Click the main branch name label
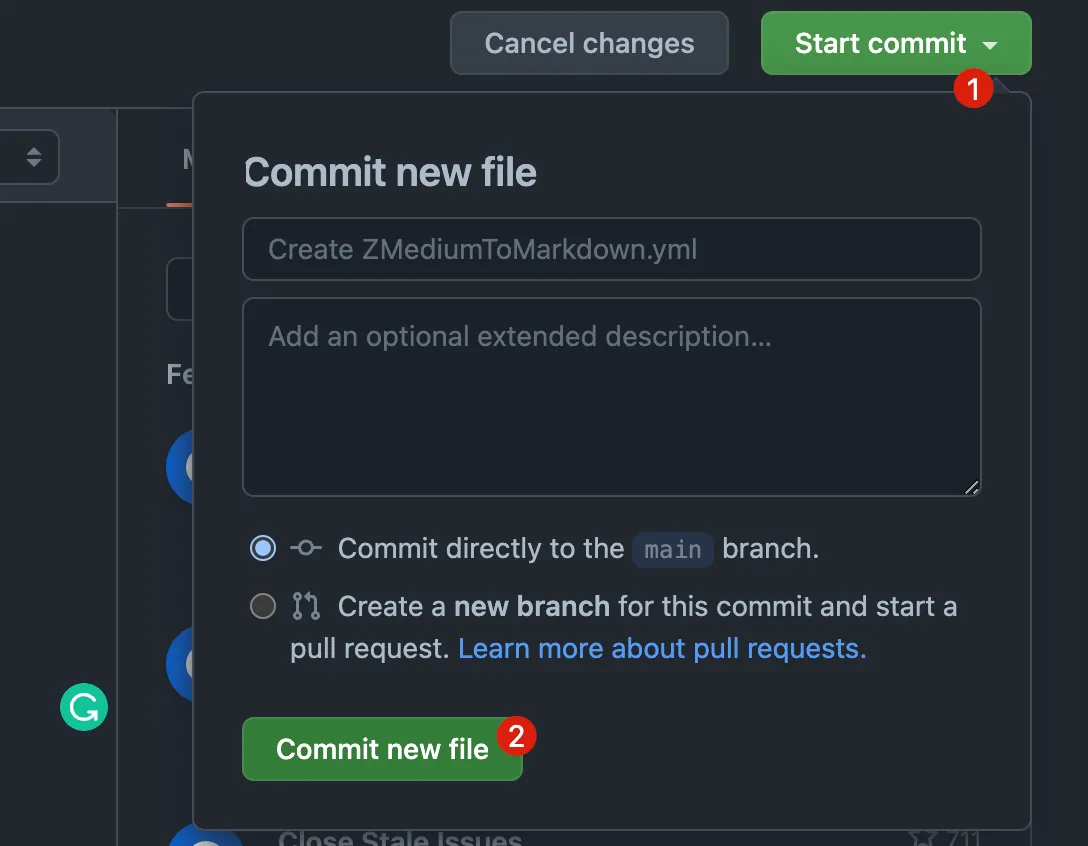The height and width of the screenshot is (846, 1088). 673,549
